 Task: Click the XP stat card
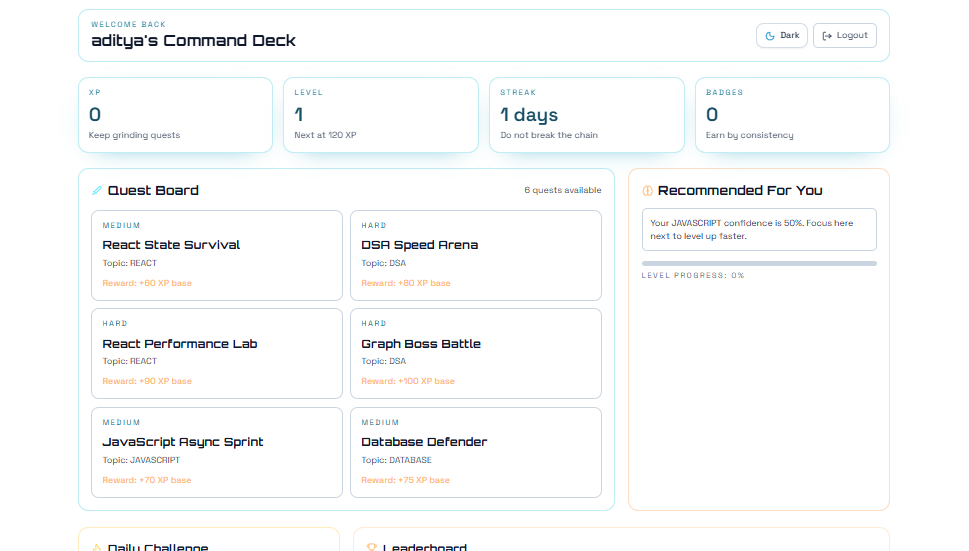[176, 115]
